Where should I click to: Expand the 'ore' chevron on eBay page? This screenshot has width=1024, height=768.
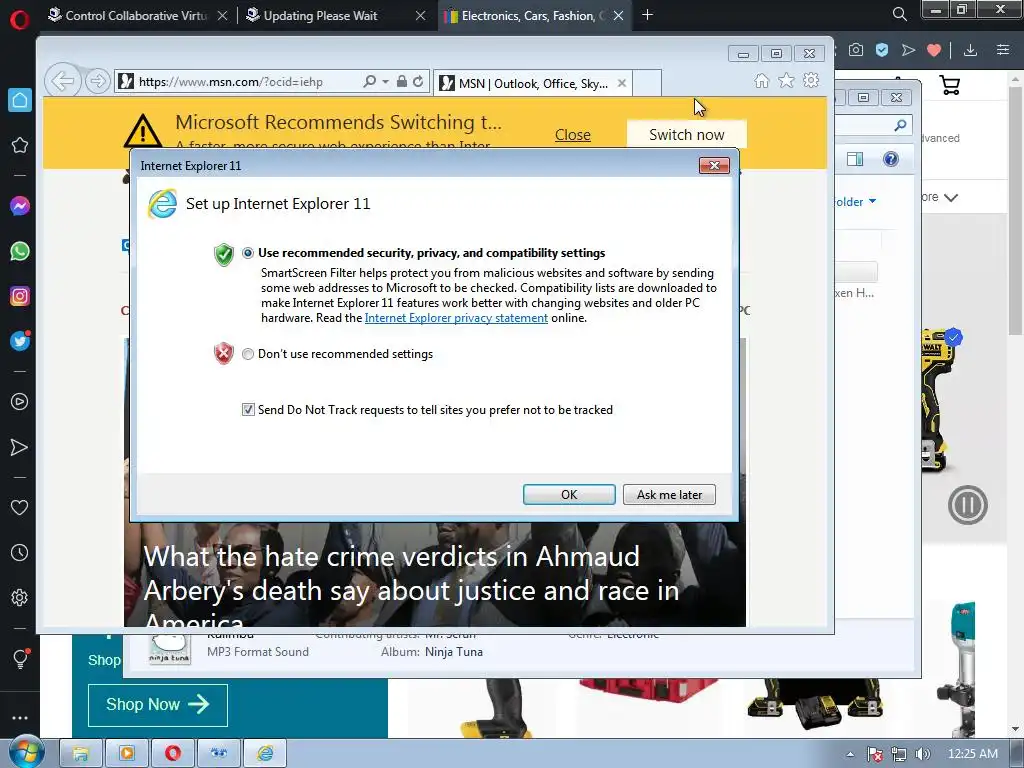point(951,197)
